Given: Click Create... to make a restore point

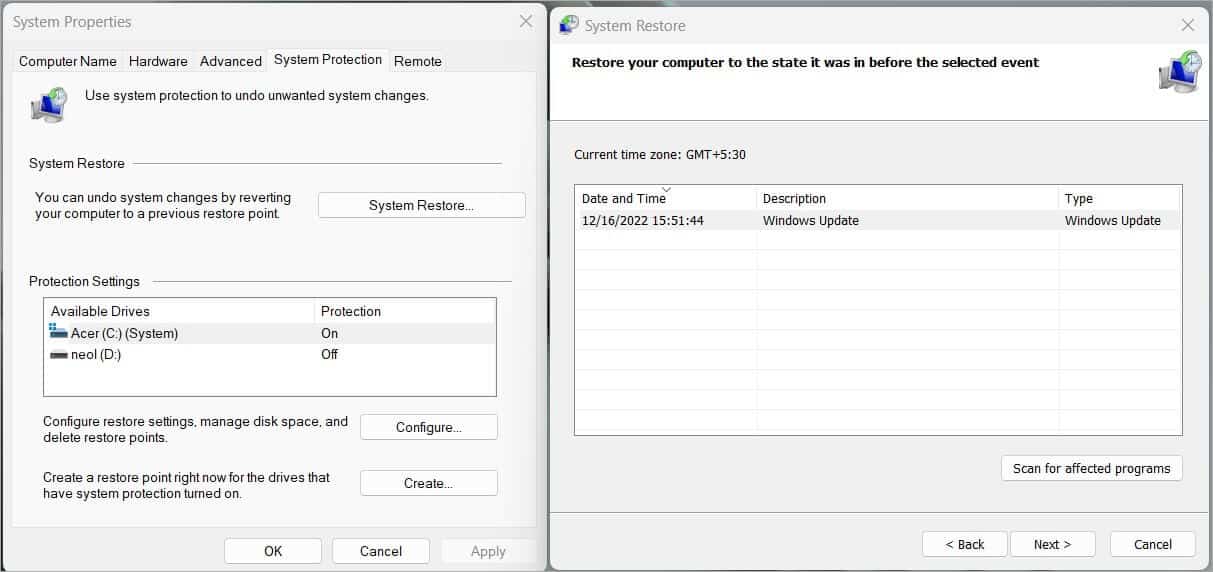Looking at the screenshot, I should click(x=428, y=483).
